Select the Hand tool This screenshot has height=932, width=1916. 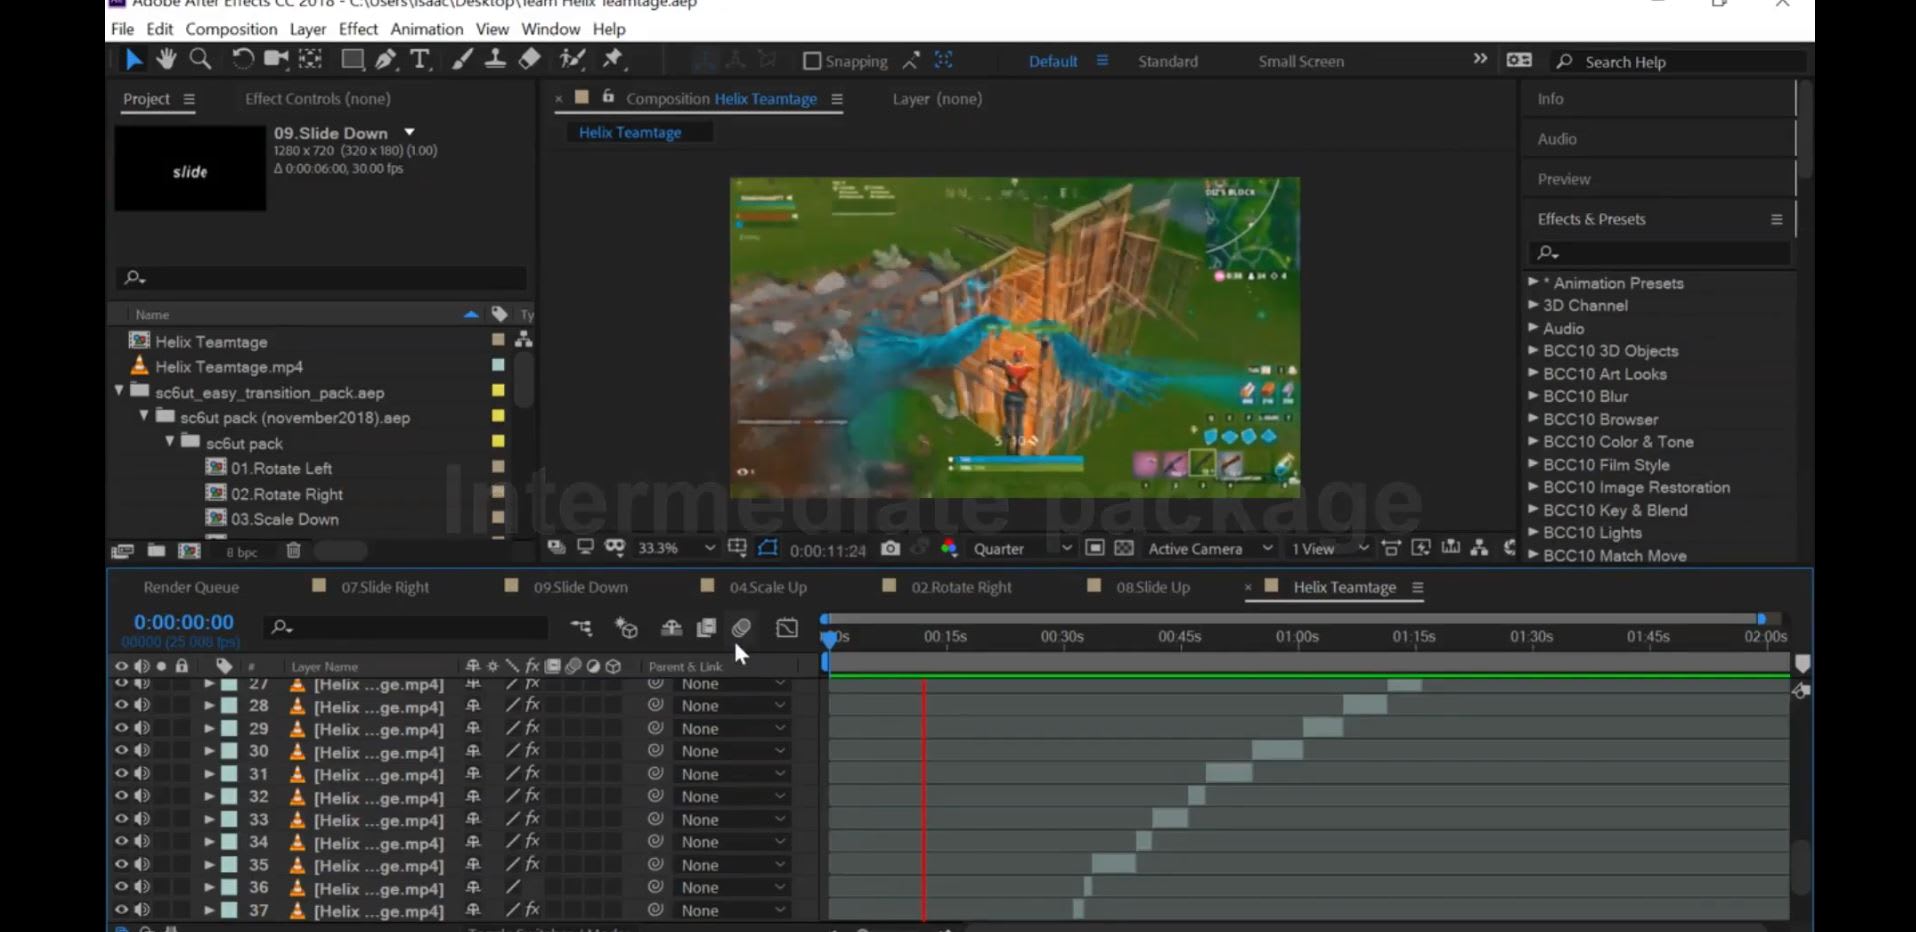click(x=166, y=60)
